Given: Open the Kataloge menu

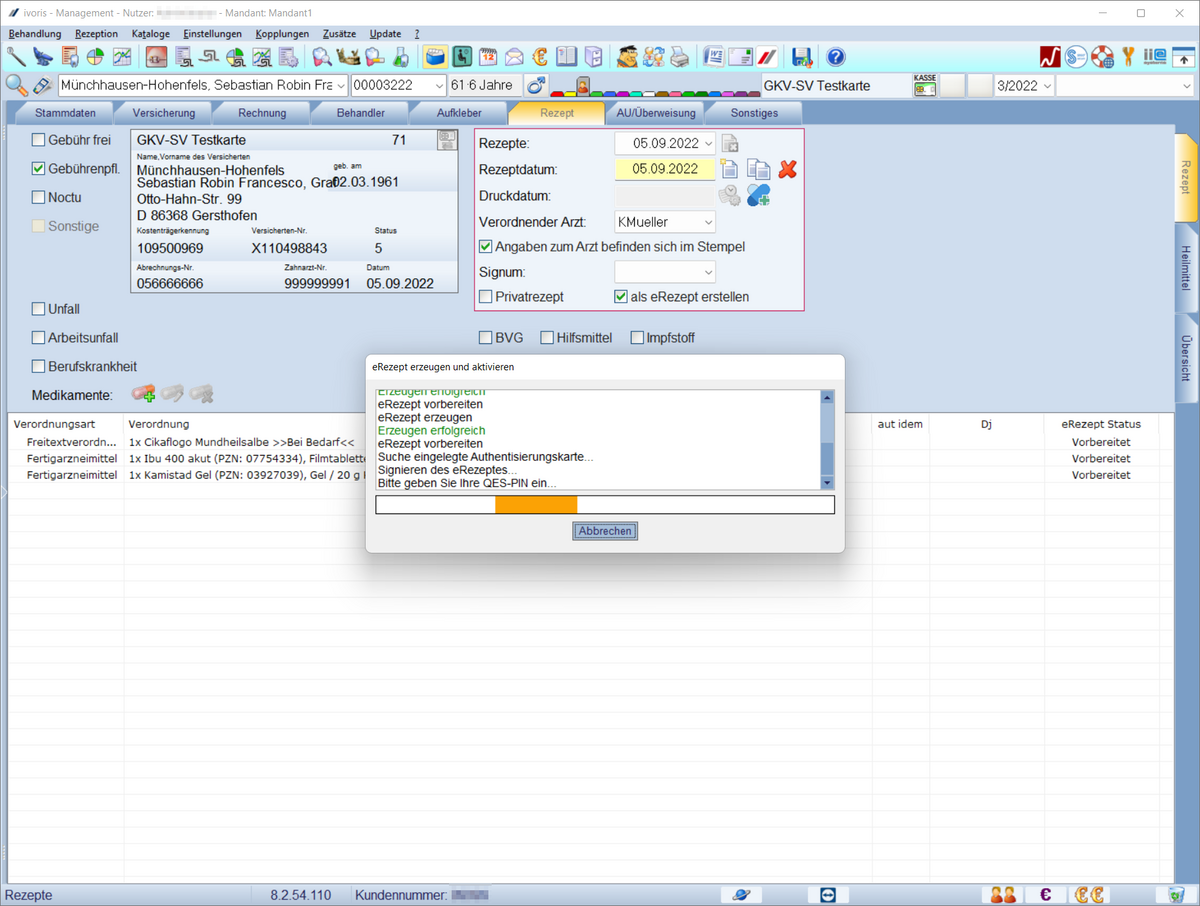Looking at the screenshot, I should [150, 34].
